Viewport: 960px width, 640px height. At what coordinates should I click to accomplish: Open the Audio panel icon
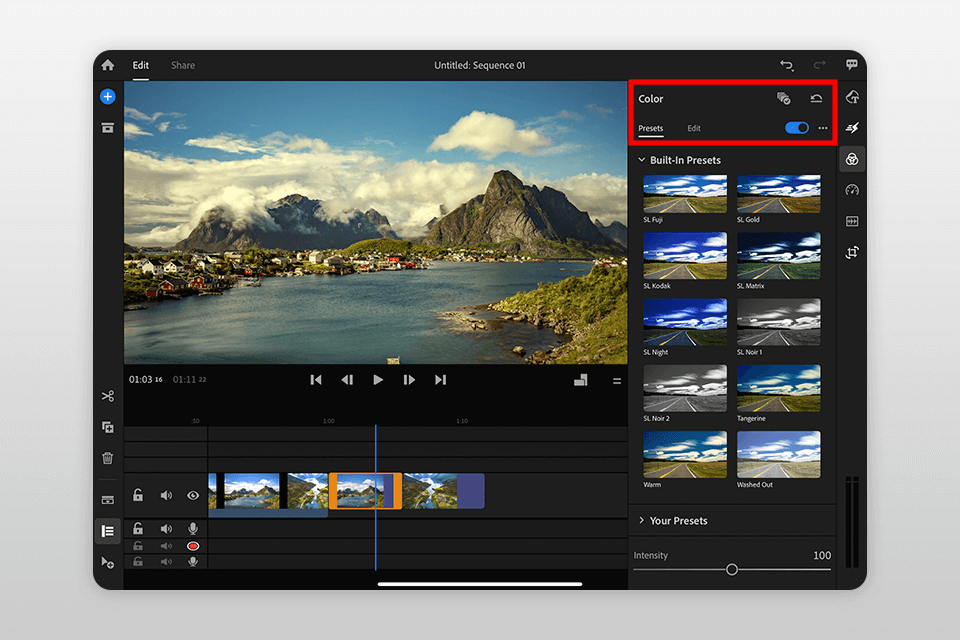(852, 221)
